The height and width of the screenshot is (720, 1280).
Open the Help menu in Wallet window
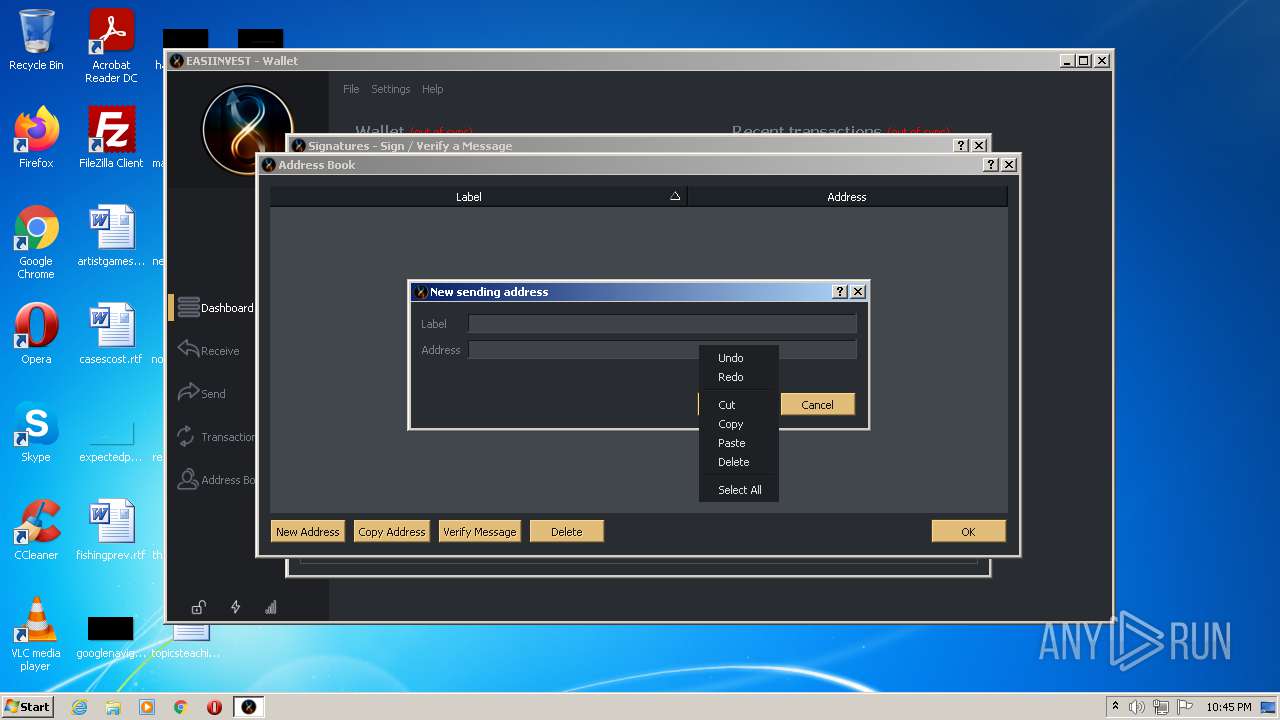[433, 89]
